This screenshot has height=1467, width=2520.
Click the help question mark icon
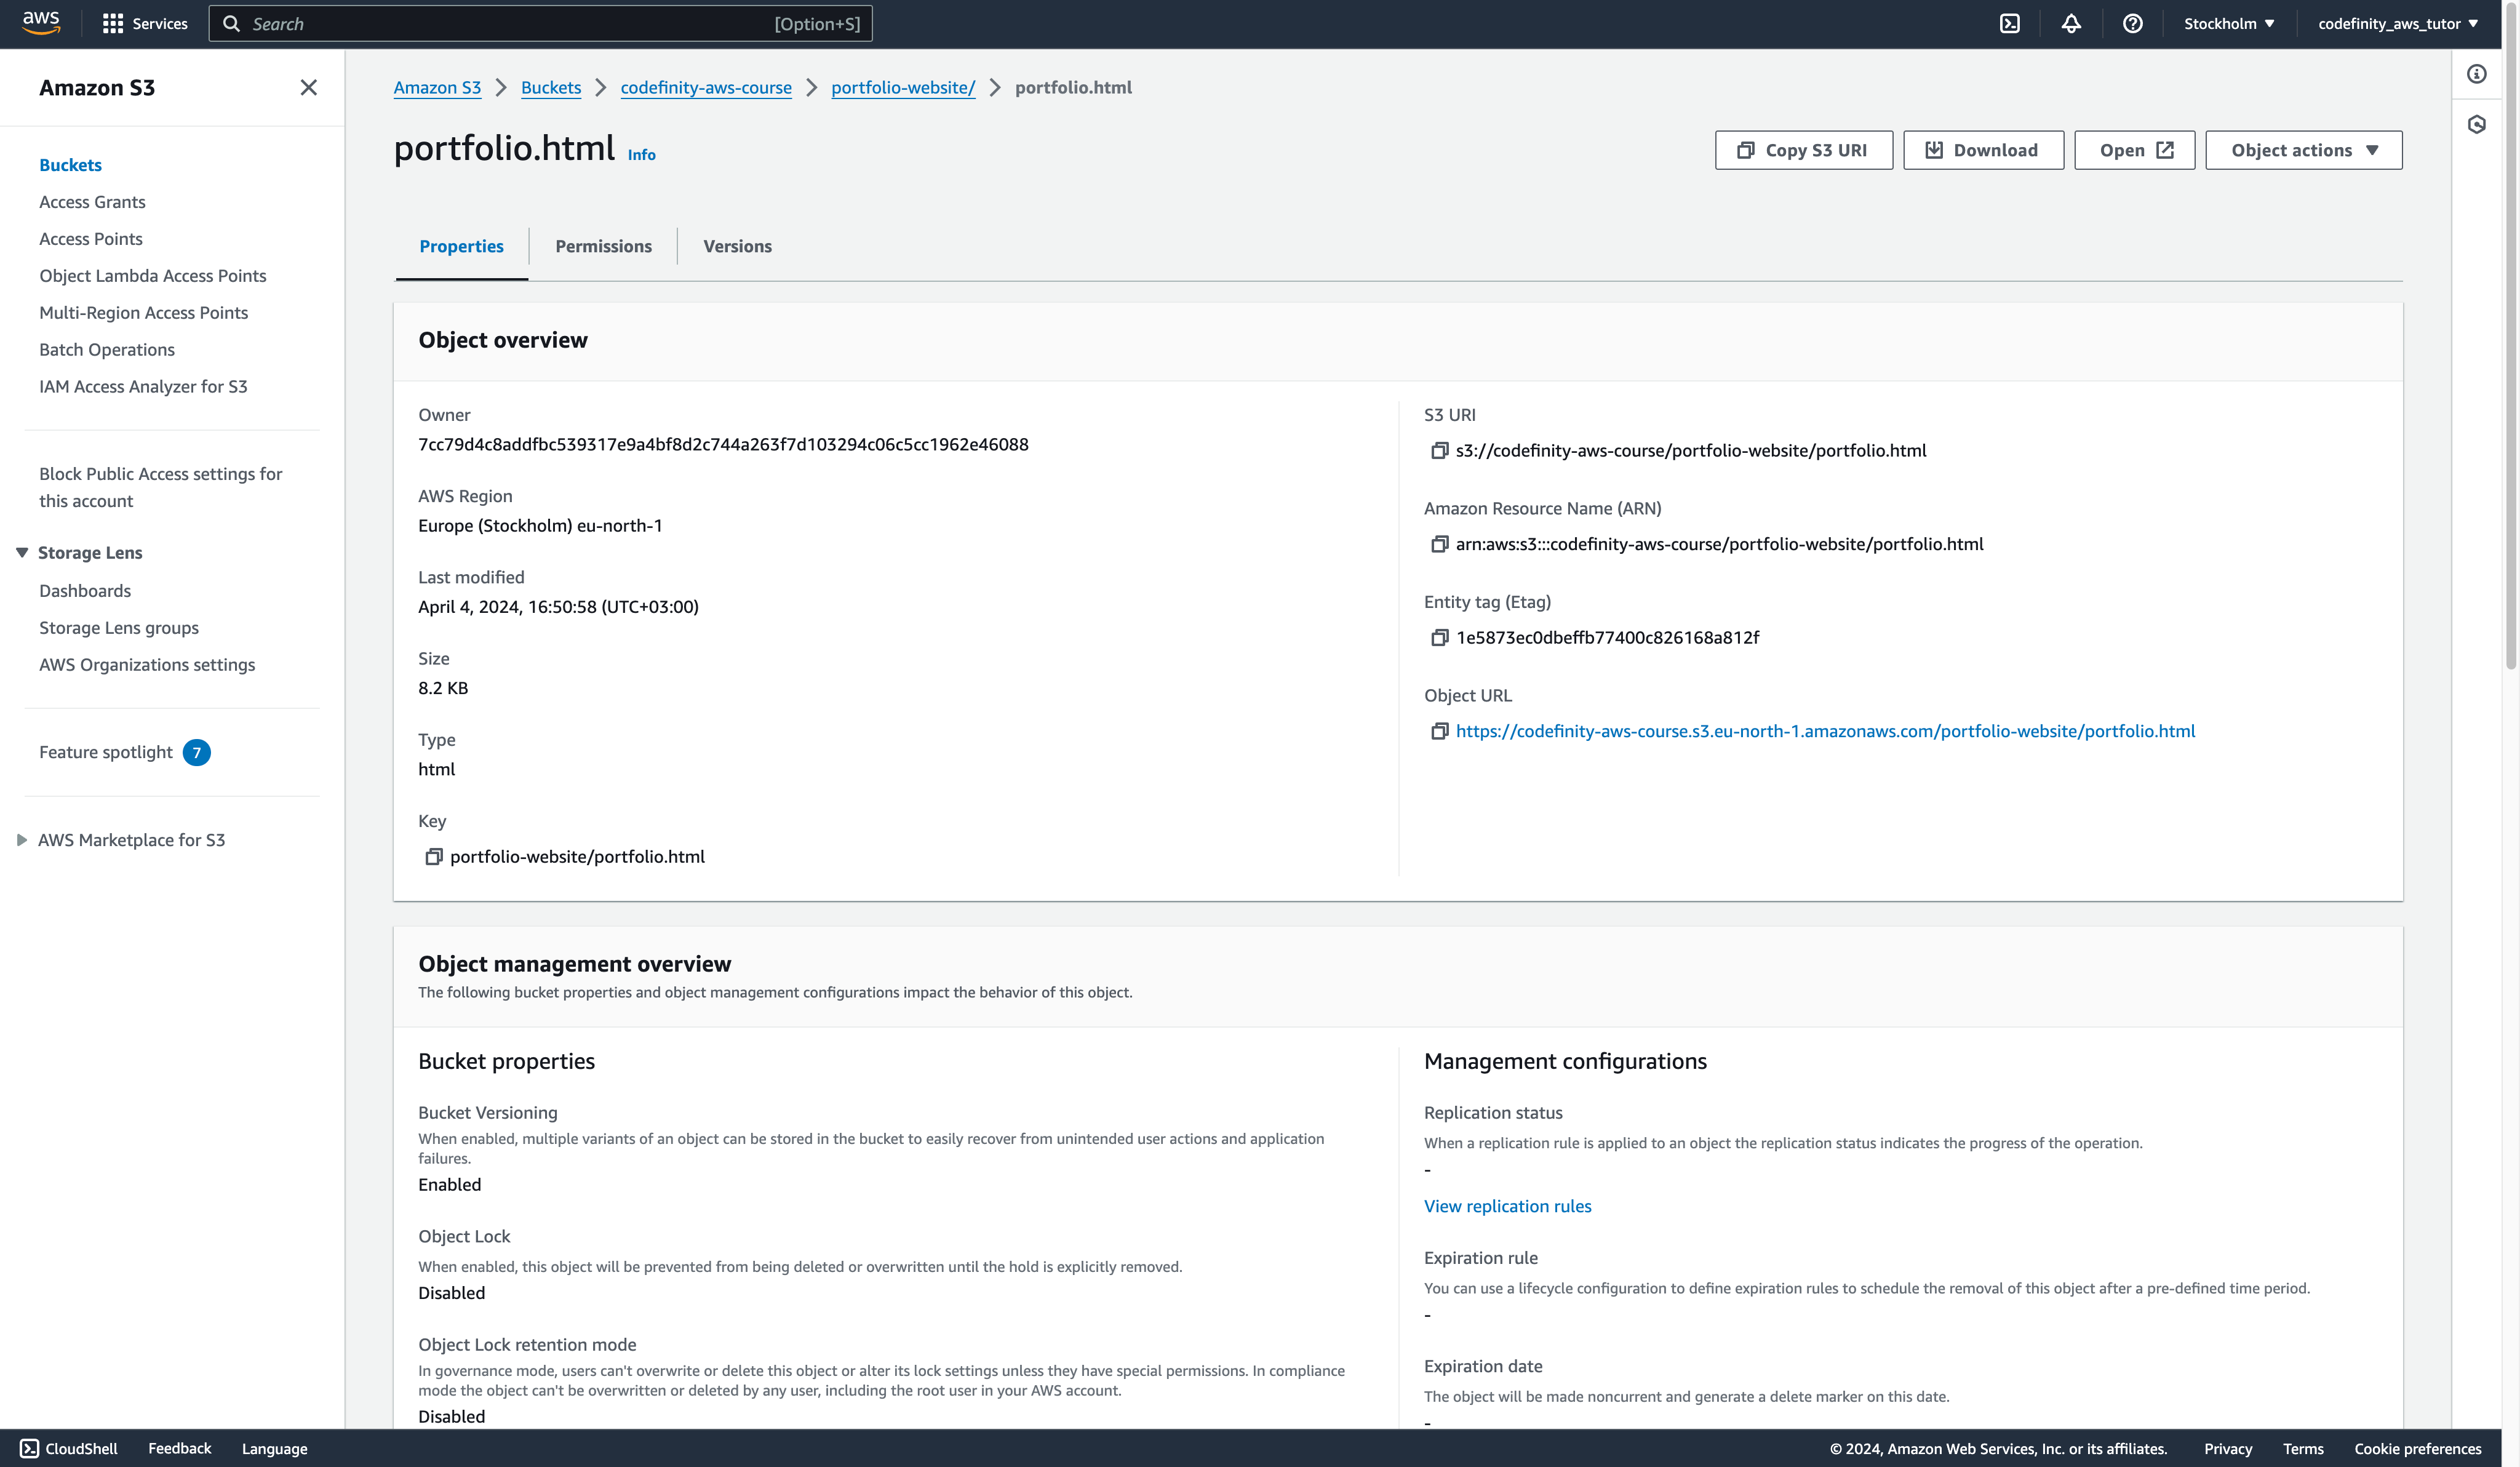(x=2132, y=24)
